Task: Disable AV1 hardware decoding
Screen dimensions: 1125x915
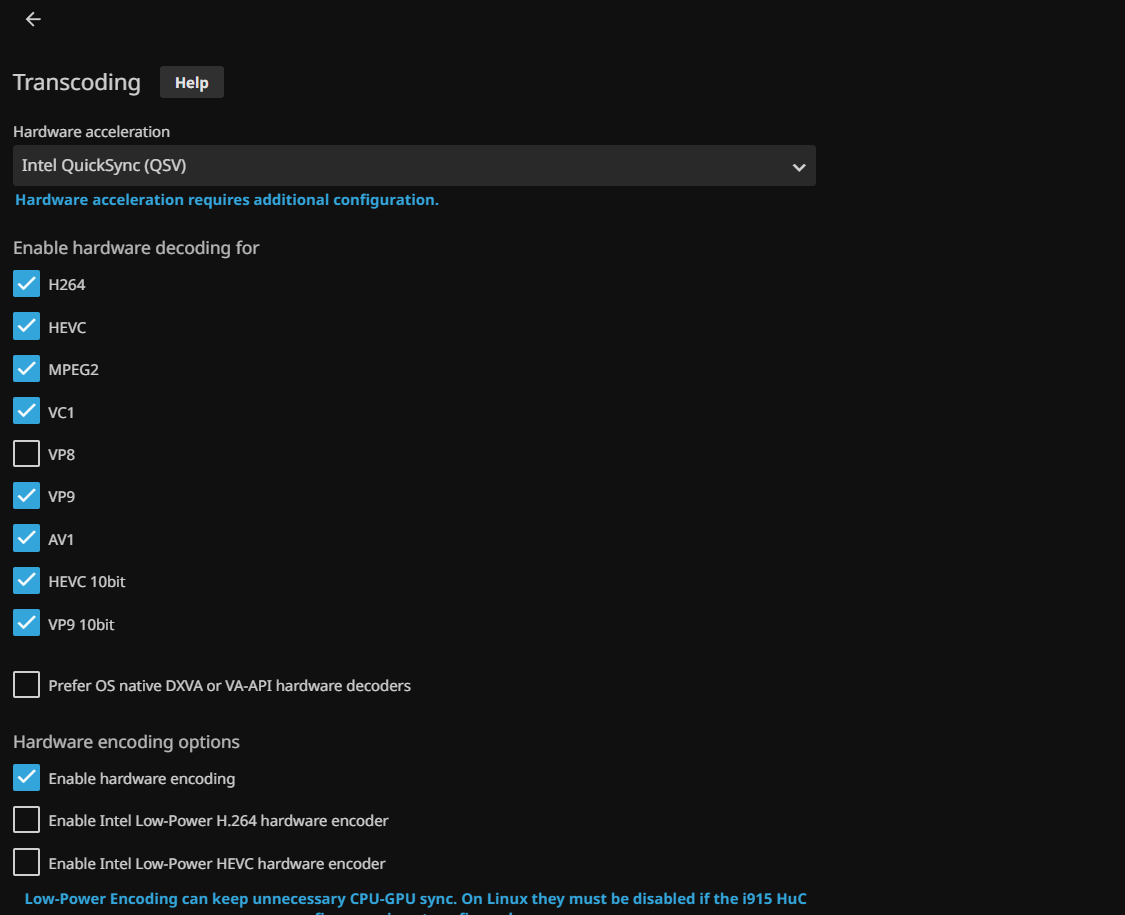Action: click(27, 539)
